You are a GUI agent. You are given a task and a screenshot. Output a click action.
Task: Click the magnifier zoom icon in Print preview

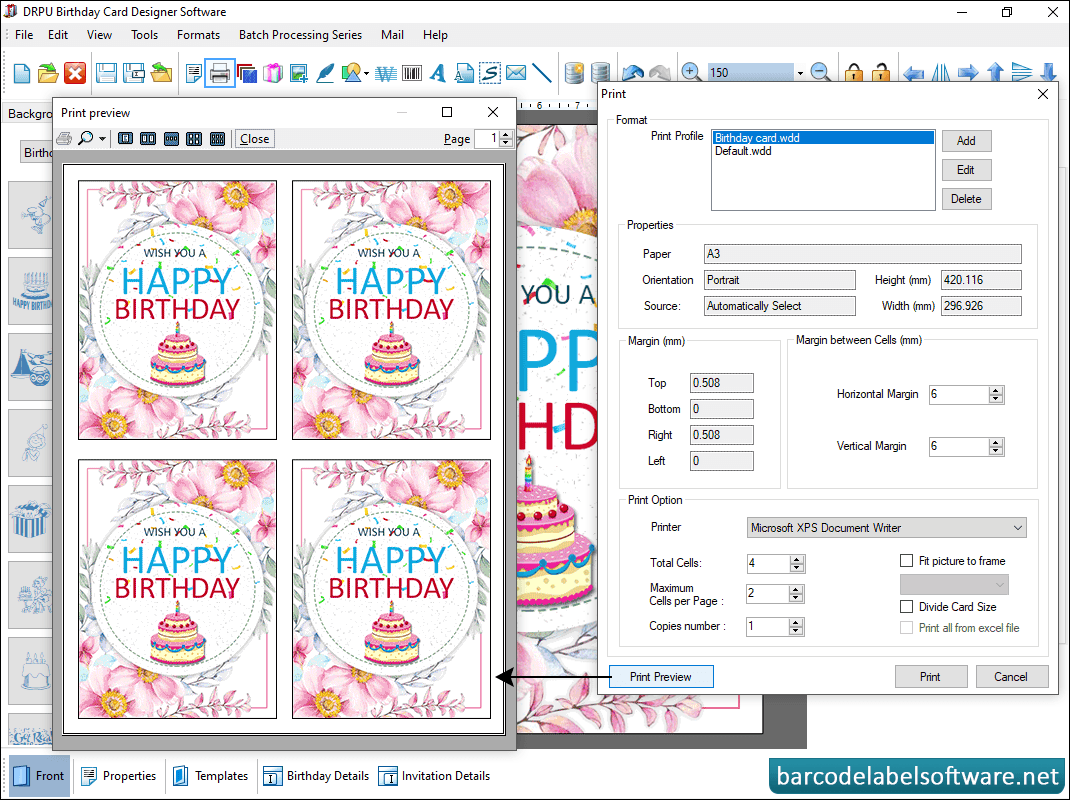pyautogui.click(x=86, y=139)
